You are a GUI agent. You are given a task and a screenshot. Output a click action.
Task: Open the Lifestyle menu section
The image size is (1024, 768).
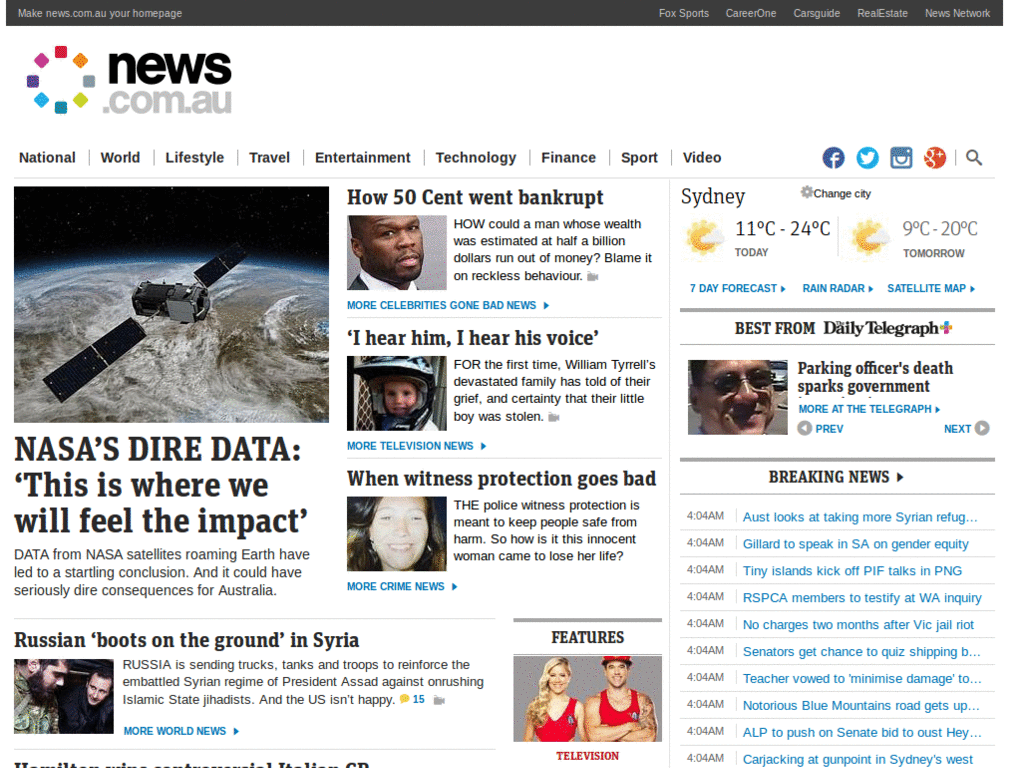coord(195,157)
